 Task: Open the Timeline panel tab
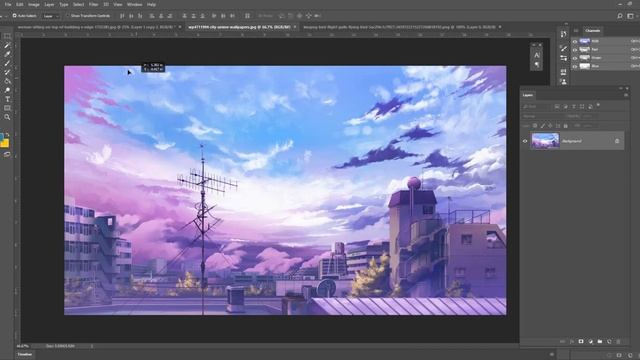tap(24, 354)
